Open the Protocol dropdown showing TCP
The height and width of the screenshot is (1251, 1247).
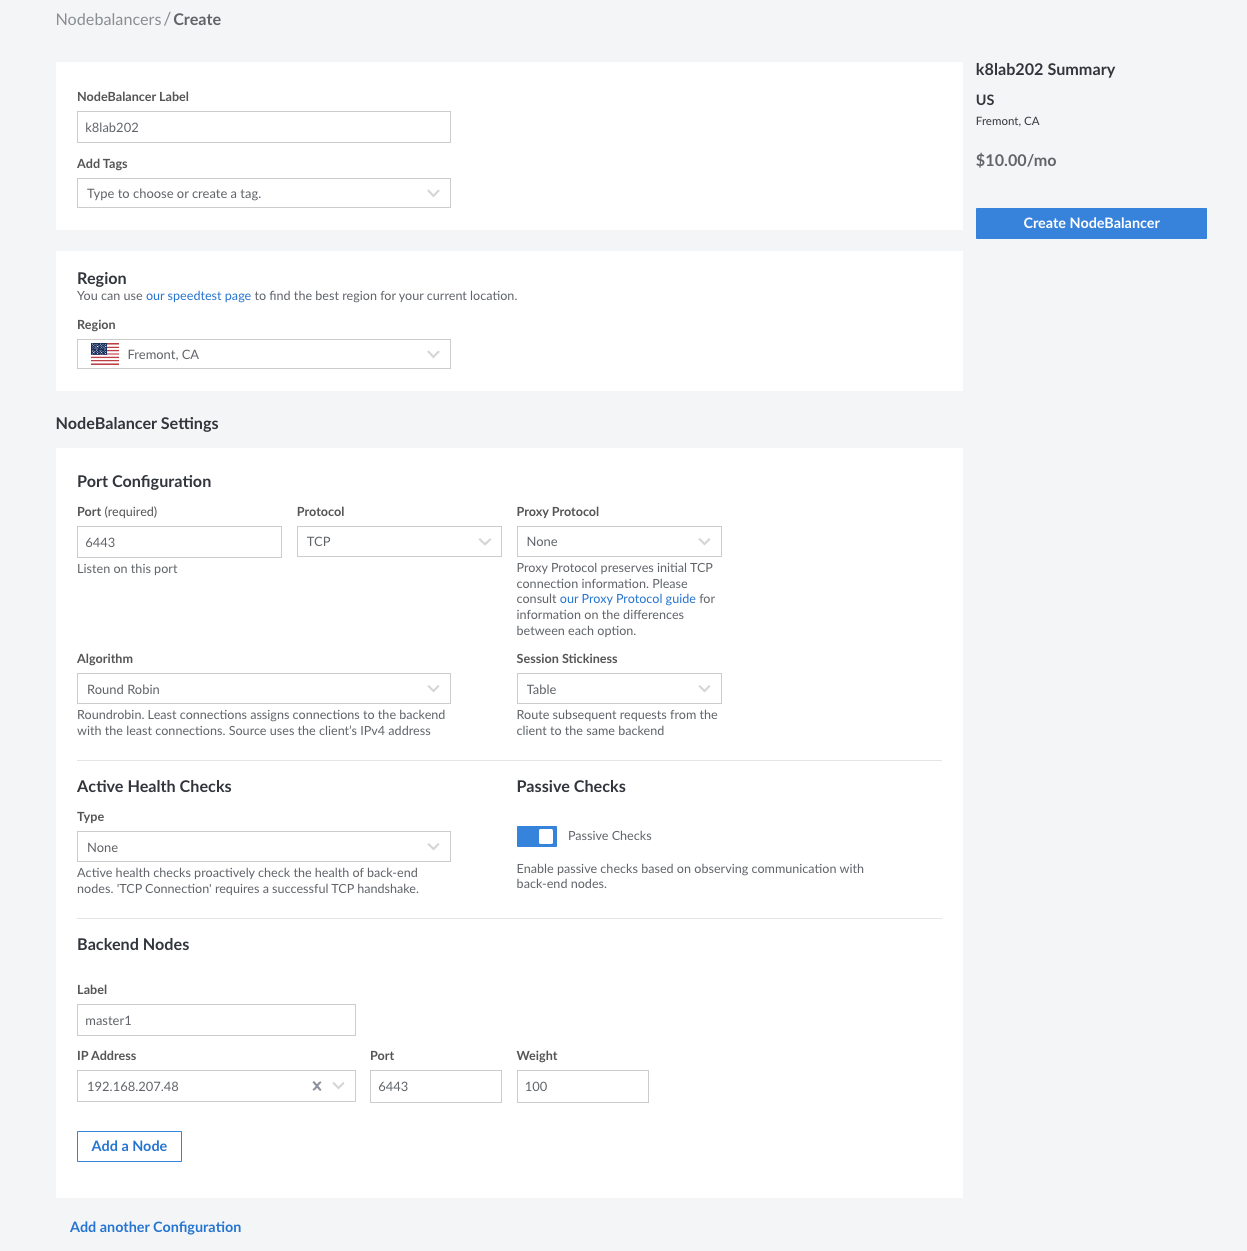coord(398,542)
